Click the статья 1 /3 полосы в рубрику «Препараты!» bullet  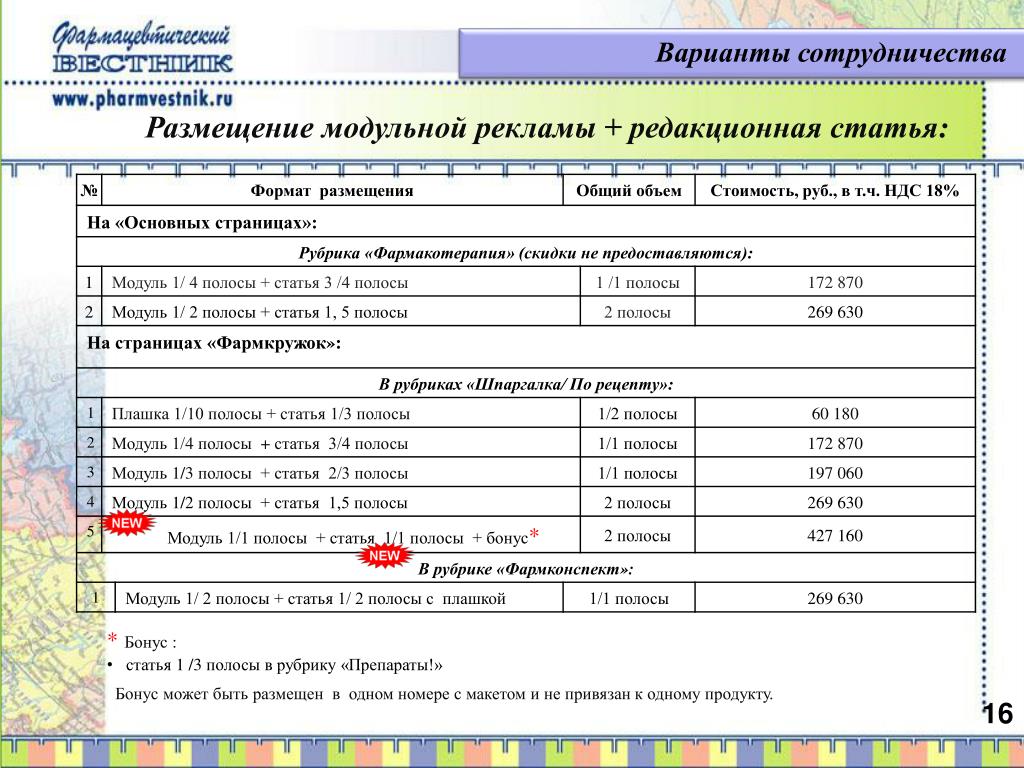[x=284, y=665]
